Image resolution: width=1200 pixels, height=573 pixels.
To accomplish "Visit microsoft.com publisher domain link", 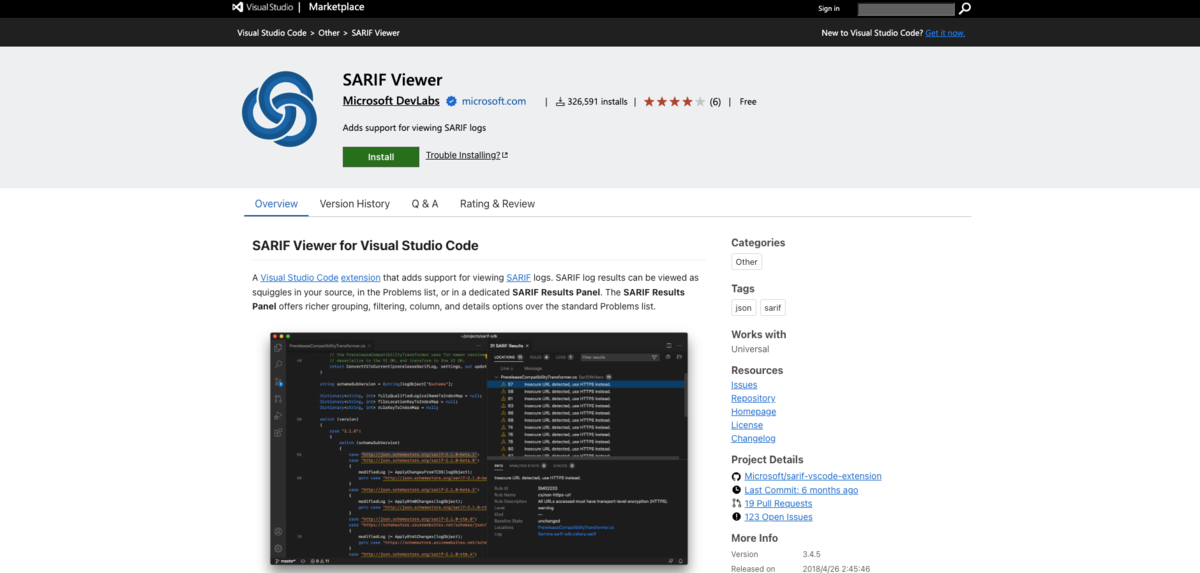I will [494, 101].
